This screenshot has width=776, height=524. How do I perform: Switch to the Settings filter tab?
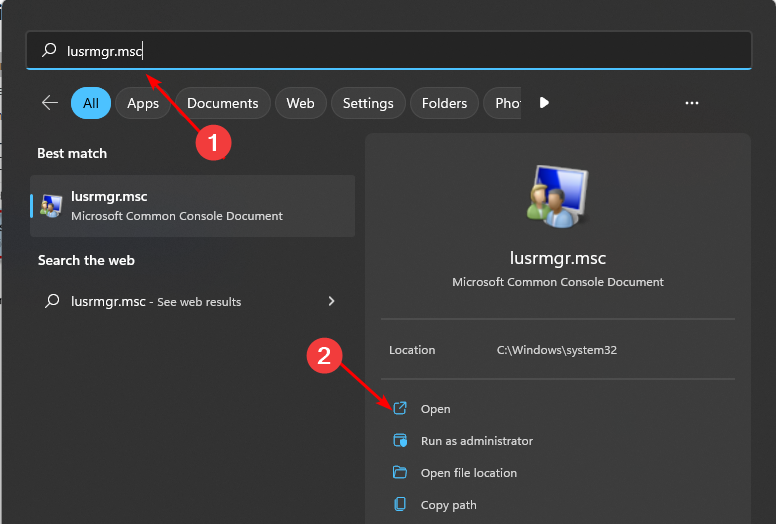(368, 103)
